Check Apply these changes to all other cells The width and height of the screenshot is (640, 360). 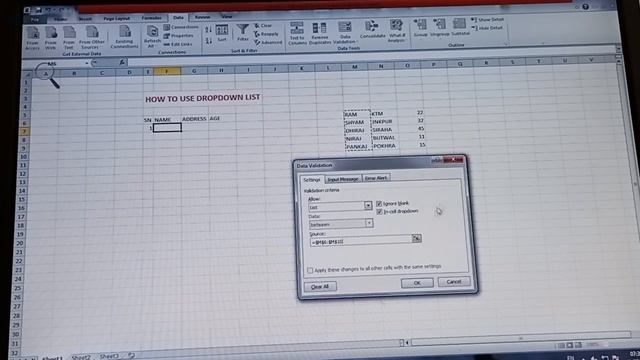click(x=310, y=271)
